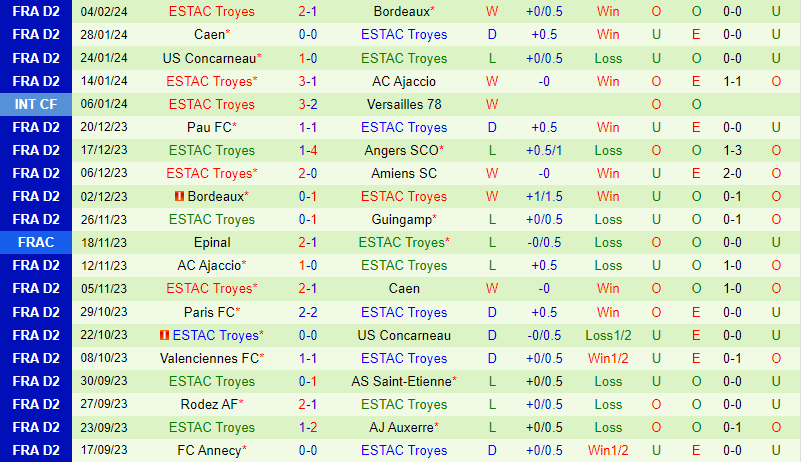This screenshot has height=462, width=801.
Task: Open the 1-4 score against Angers SCO
Action: tap(308, 150)
